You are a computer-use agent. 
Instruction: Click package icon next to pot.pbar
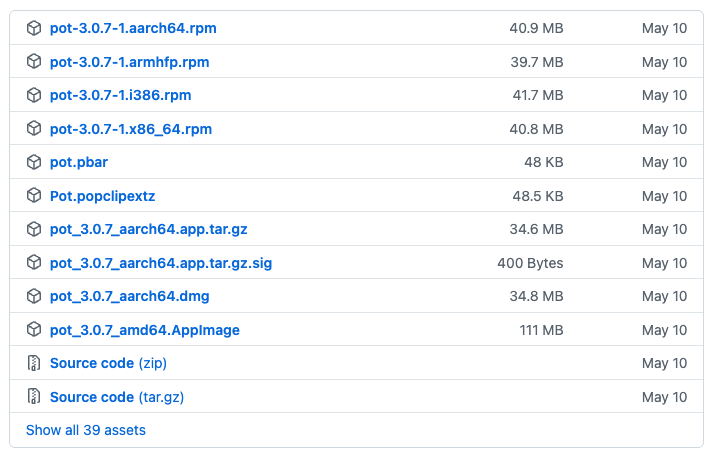(34, 162)
